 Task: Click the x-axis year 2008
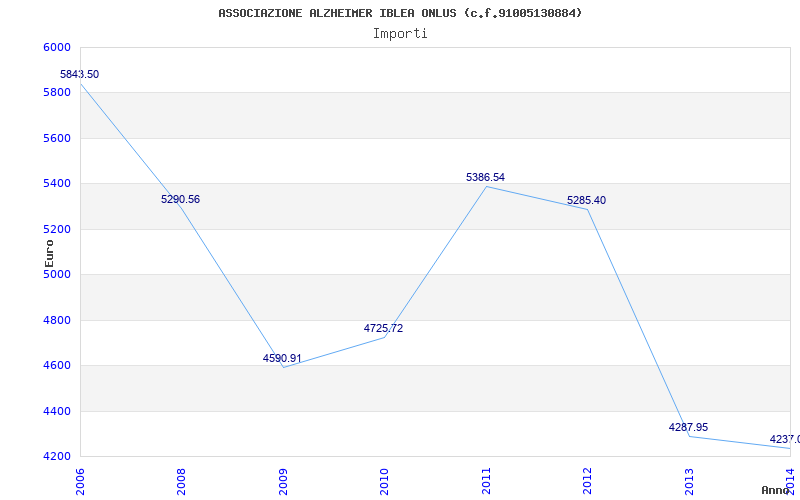pyautogui.click(x=181, y=481)
